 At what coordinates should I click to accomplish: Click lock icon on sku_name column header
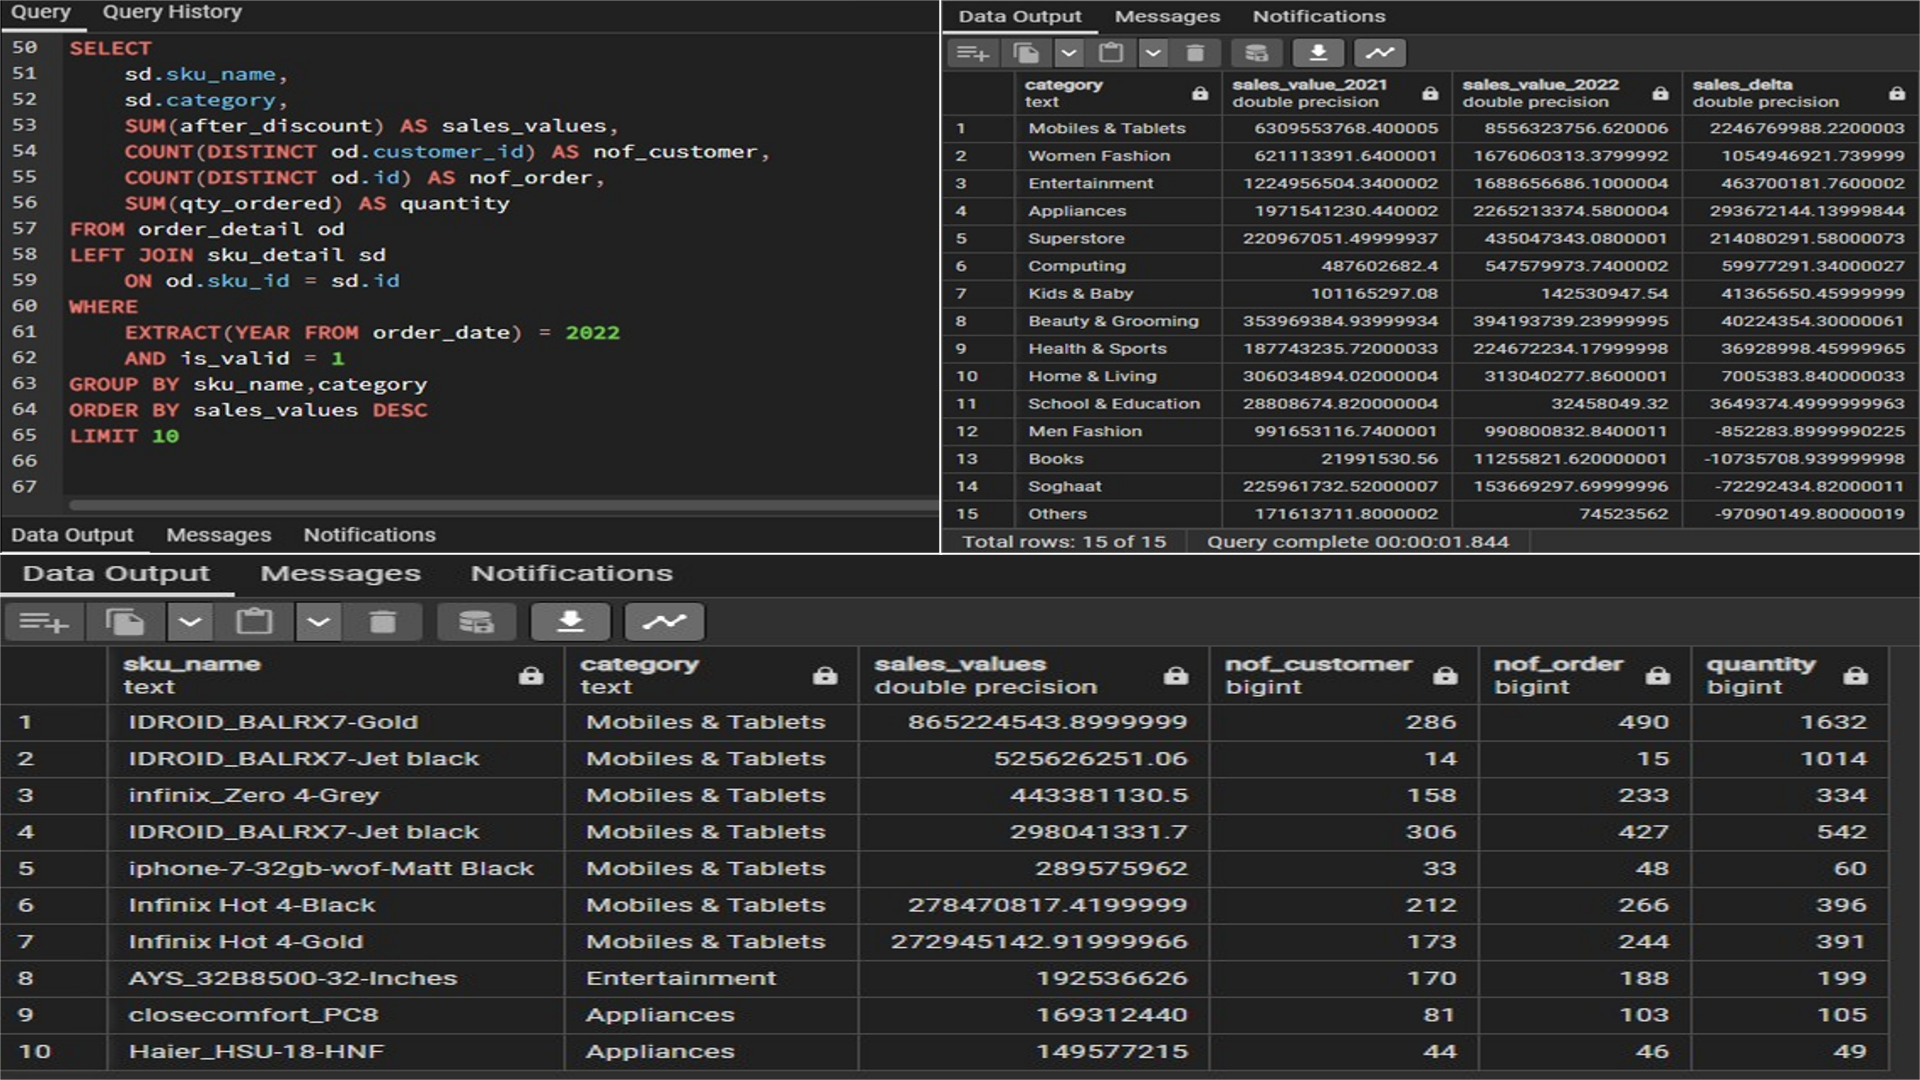(x=531, y=676)
